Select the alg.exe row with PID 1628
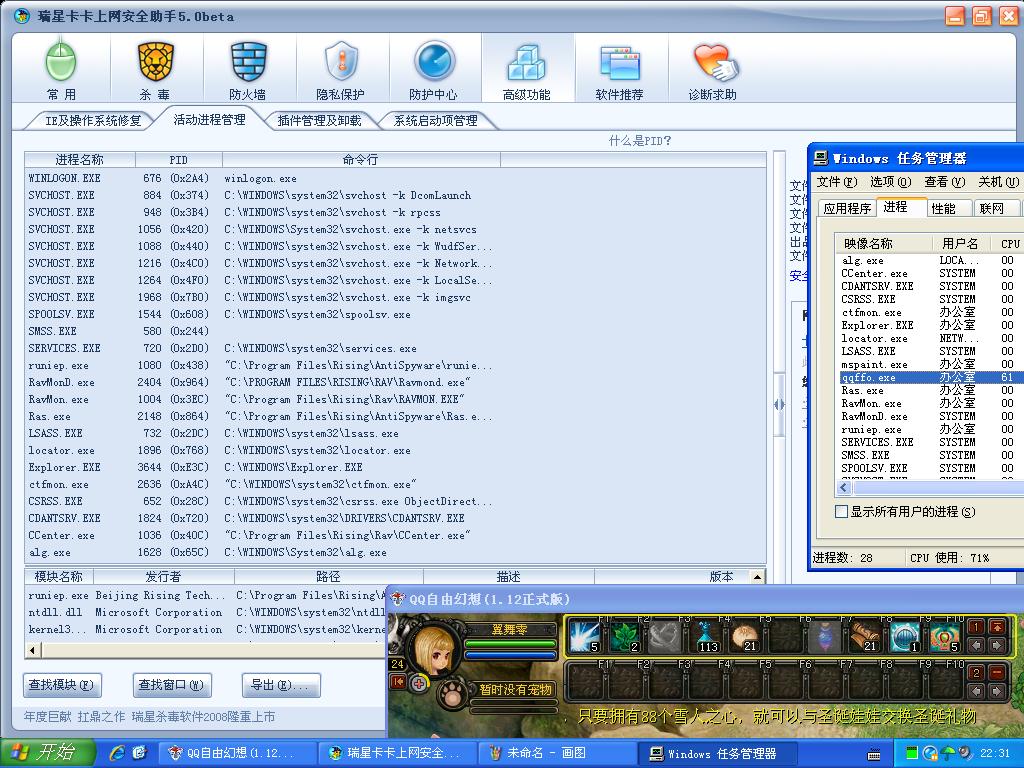The height and width of the screenshot is (768, 1024). tap(395, 552)
